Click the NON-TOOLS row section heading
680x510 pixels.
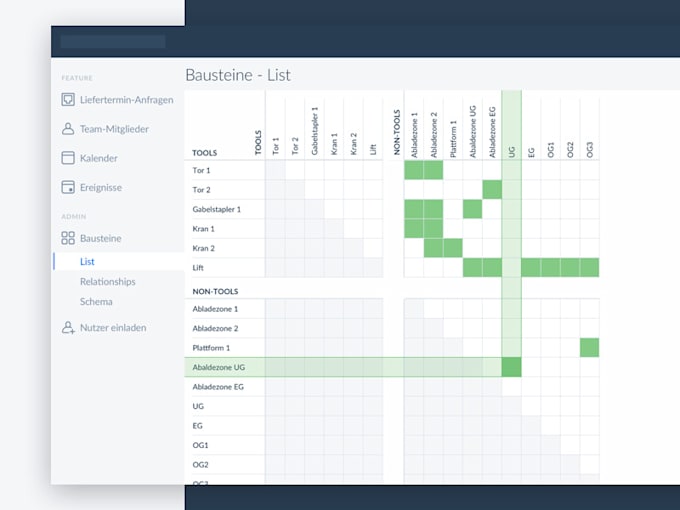(x=215, y=291)
